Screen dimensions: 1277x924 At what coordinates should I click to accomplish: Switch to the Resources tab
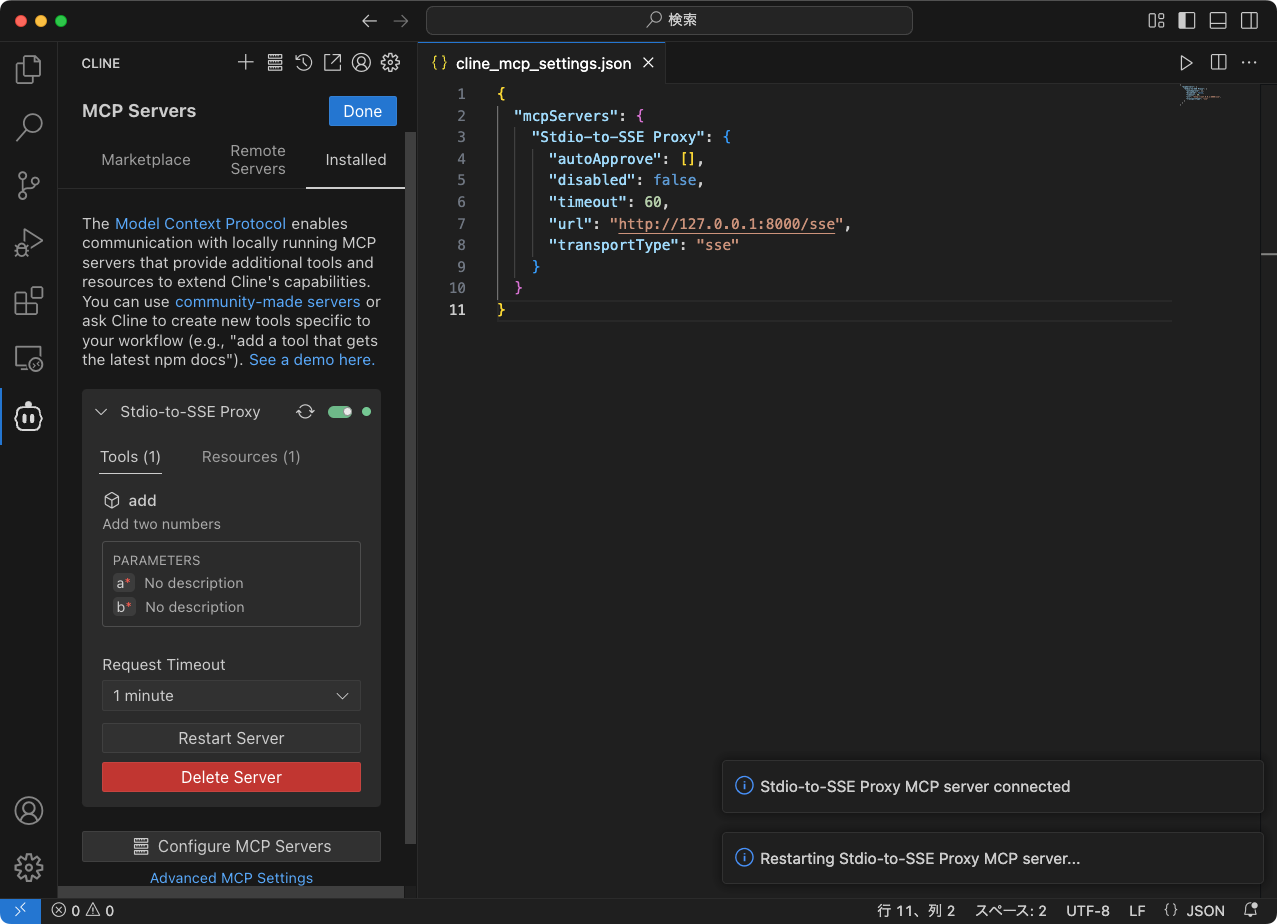(x=250, y=457)
